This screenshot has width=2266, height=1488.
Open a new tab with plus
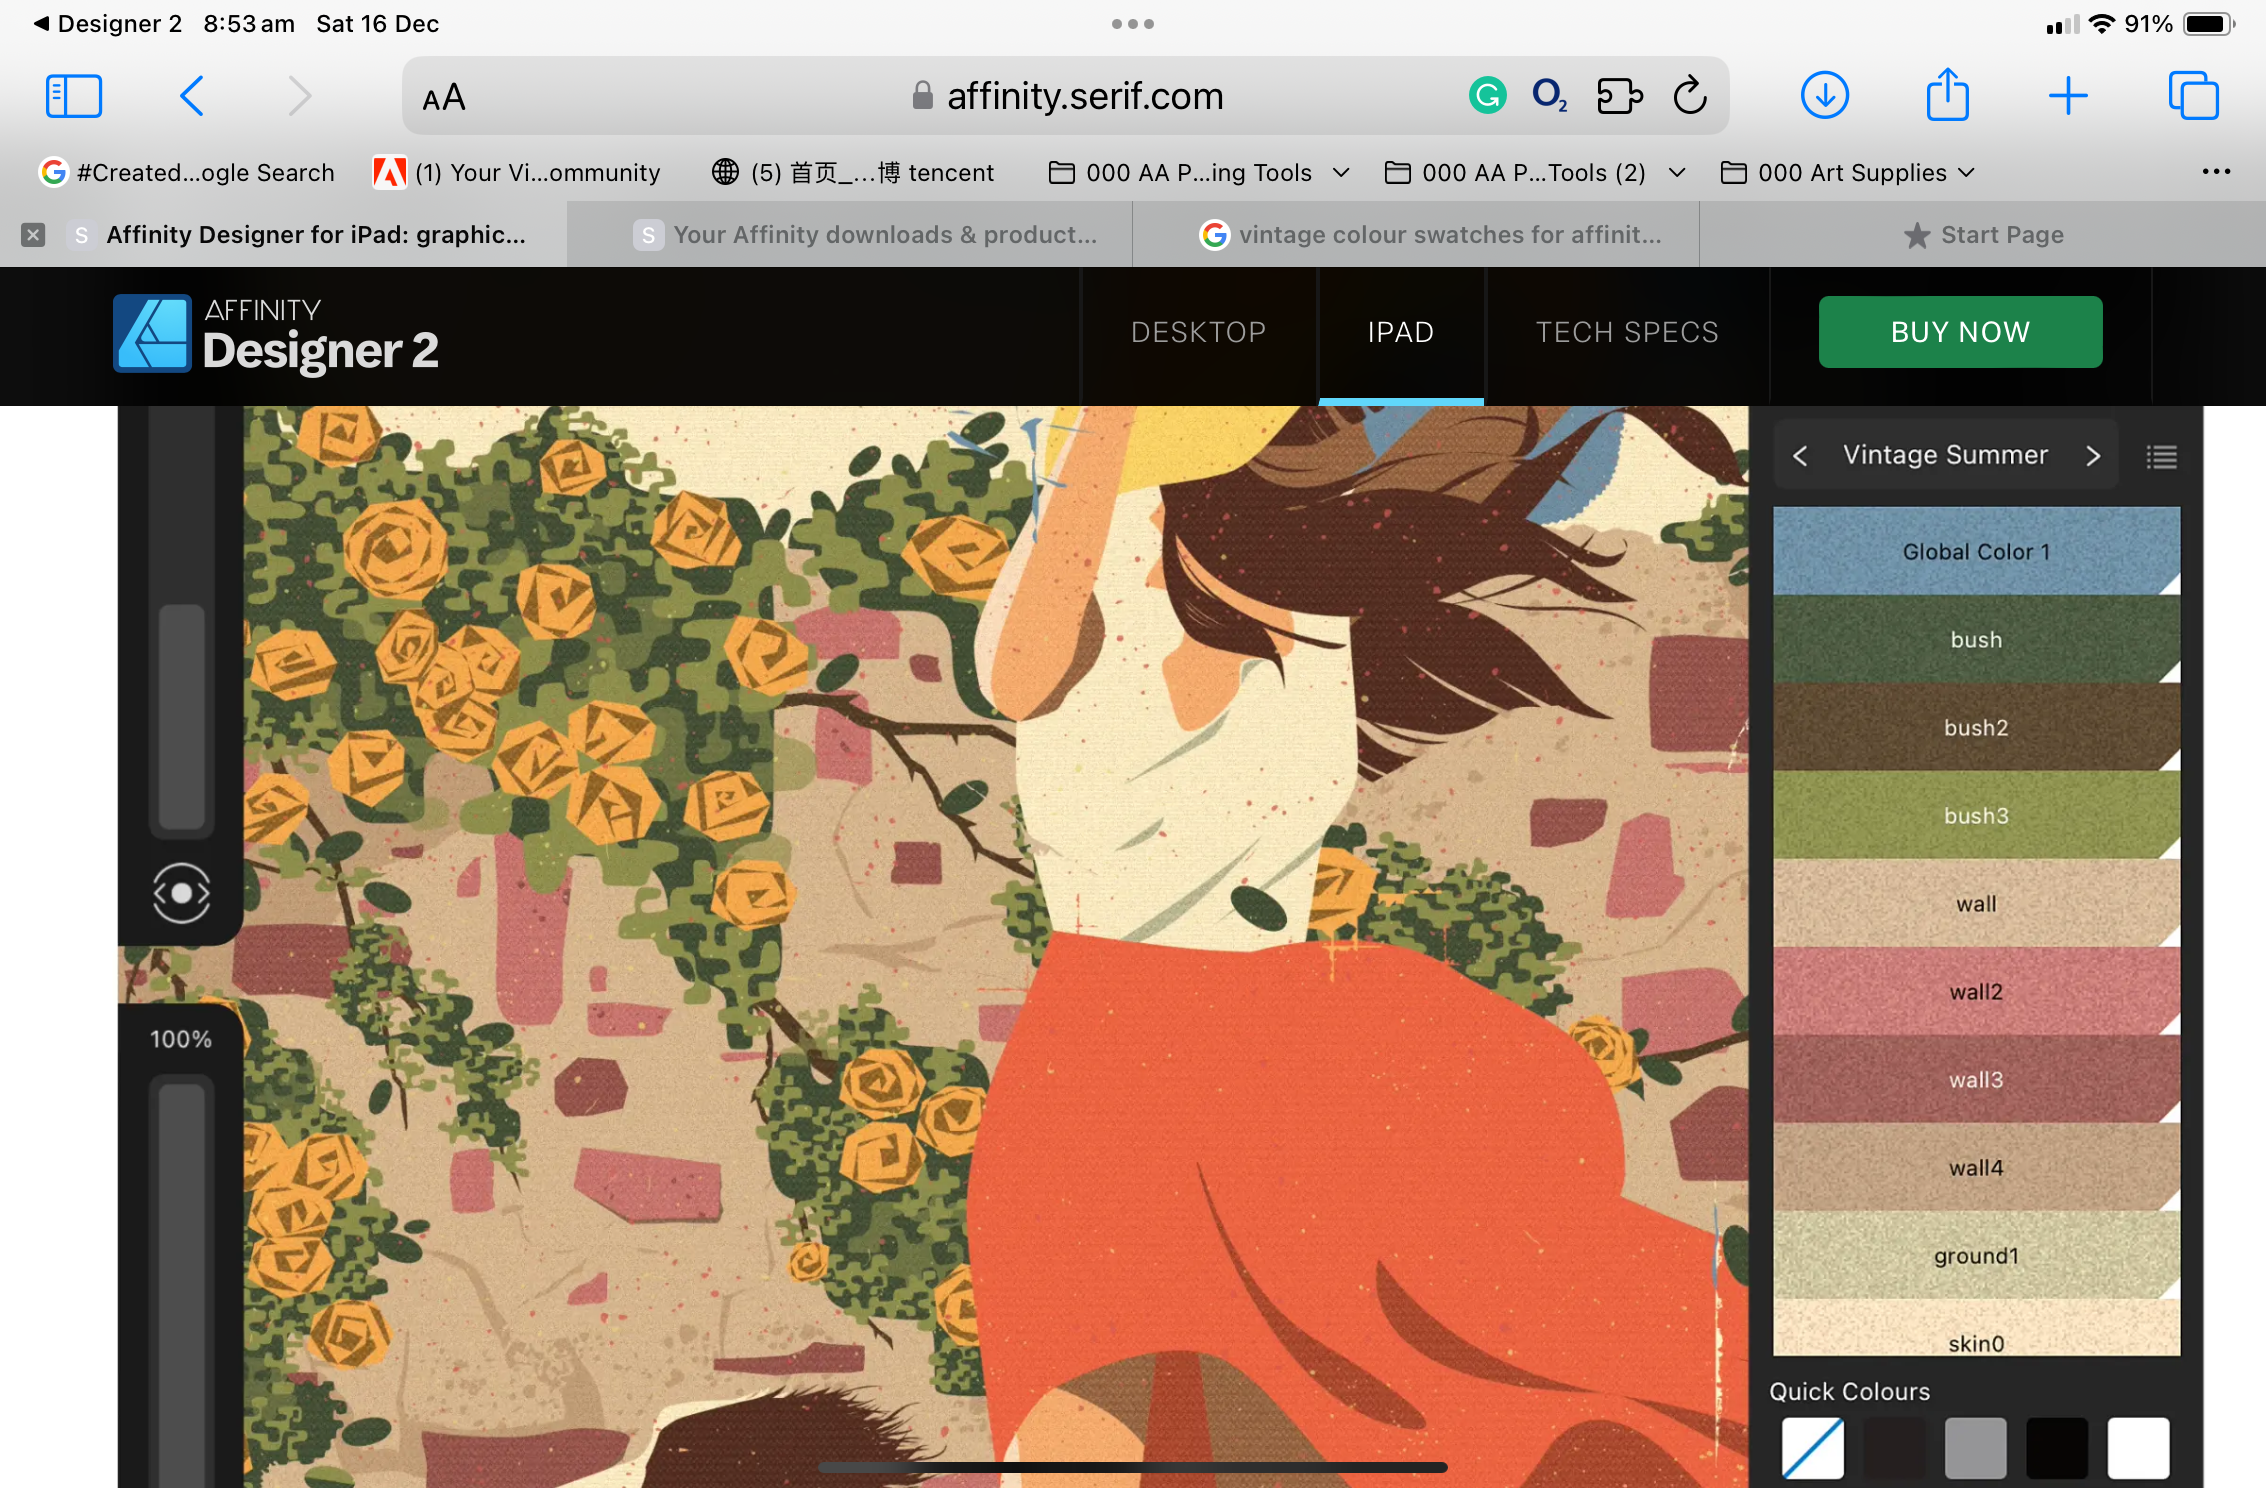[x=2068, y=96]
